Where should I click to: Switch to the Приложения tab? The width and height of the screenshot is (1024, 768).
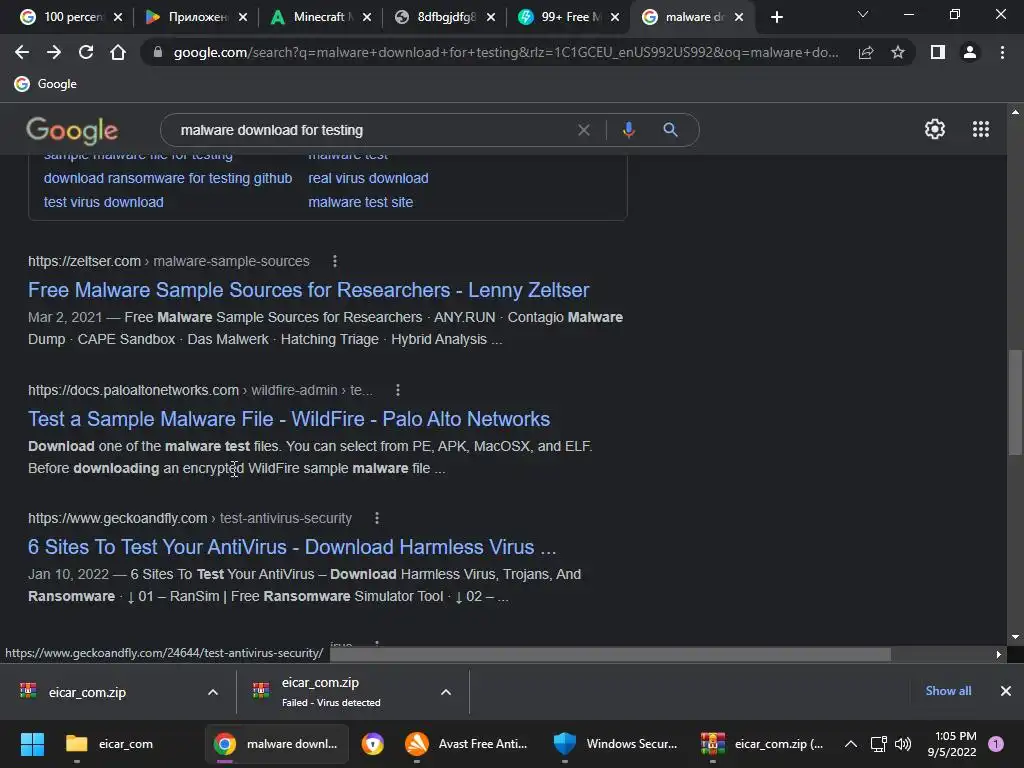(189, 17)
